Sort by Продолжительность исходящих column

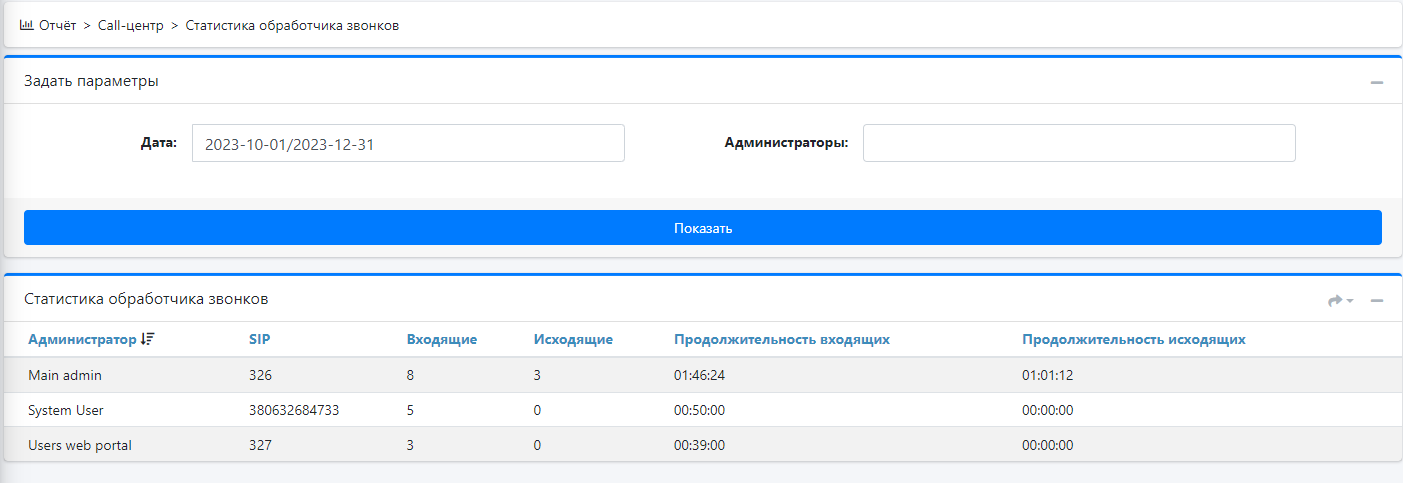coord(1133,339)
